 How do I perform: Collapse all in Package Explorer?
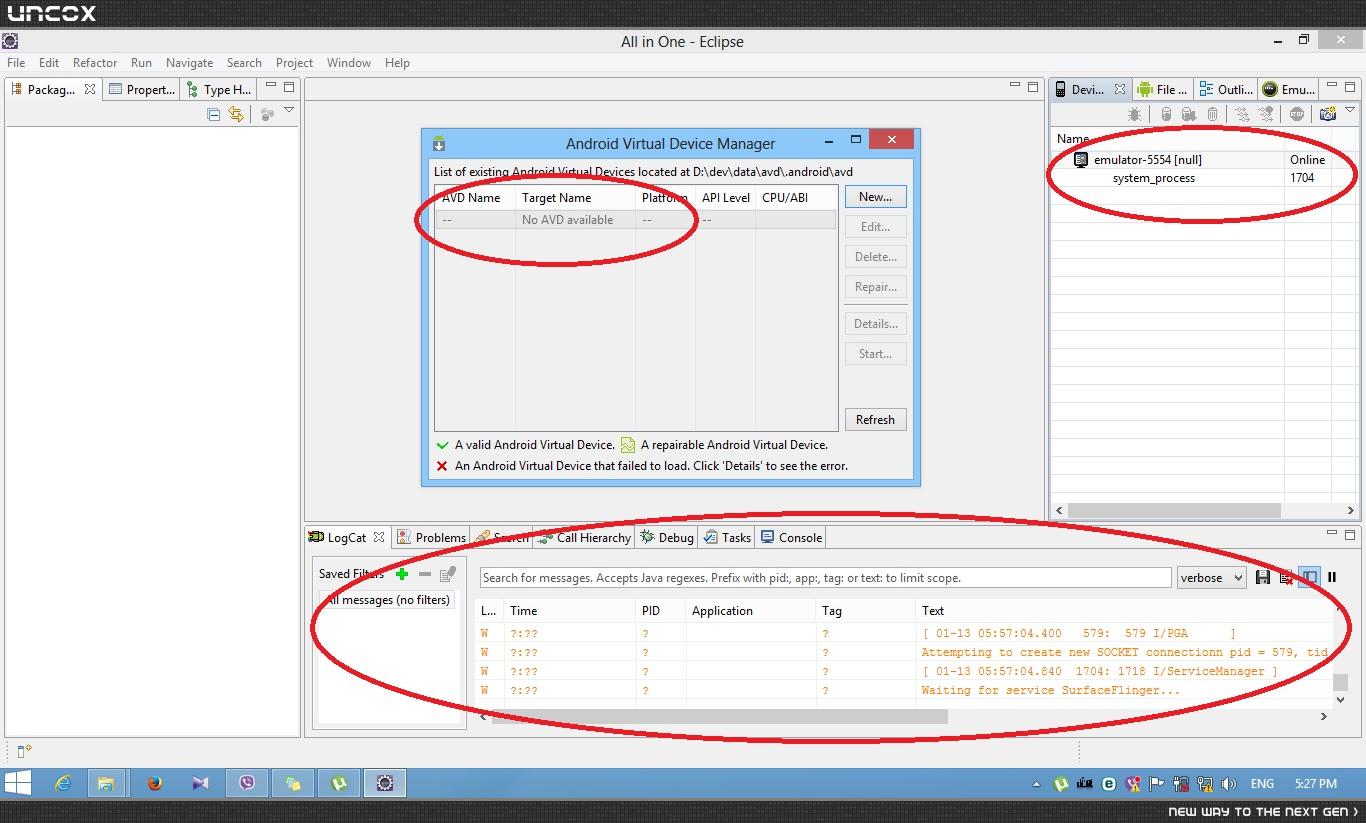(x=213, y=115)
